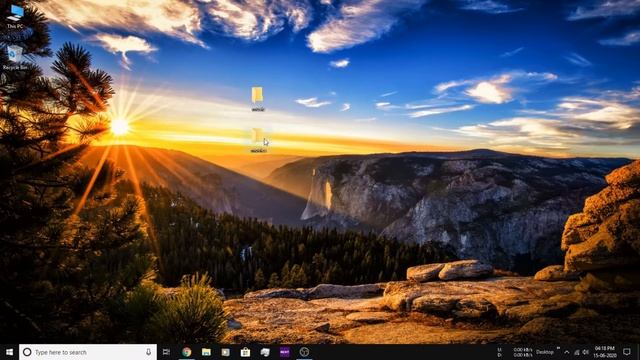Open the media player folder icon on taskbar
The width and height of the screenshot is (640, 360).
coord(226,352)
